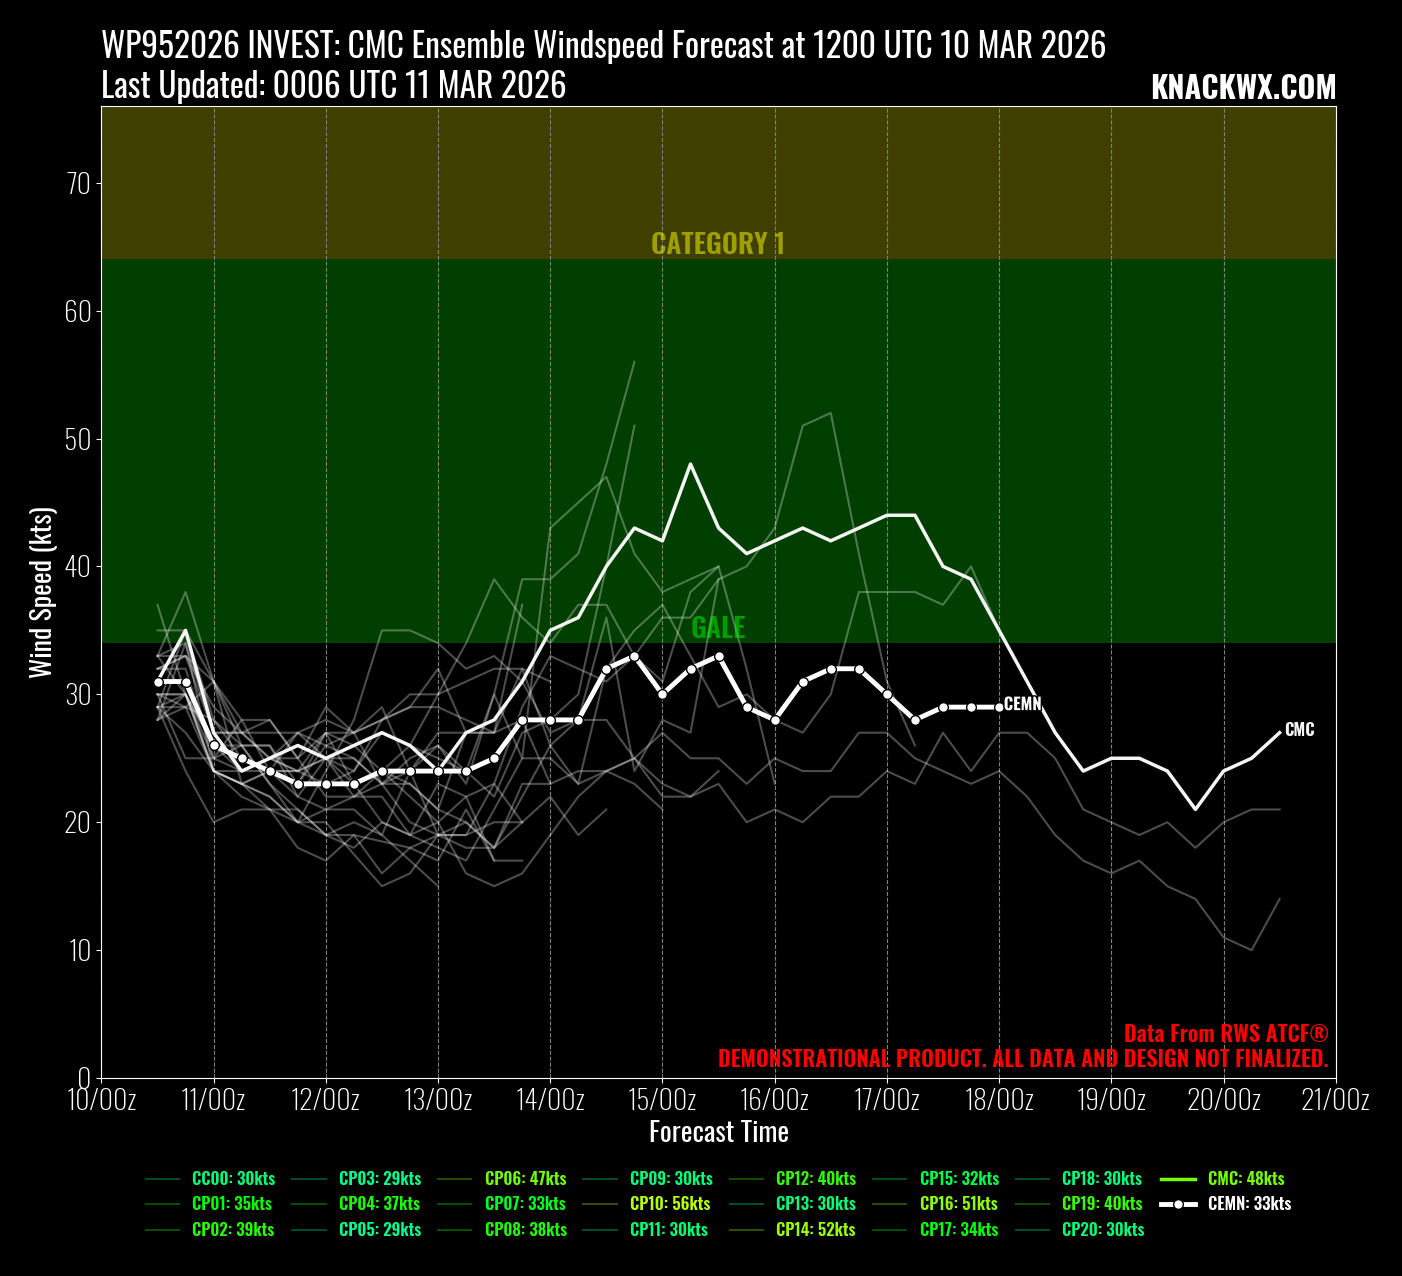Click the red Data From RWS ATCF text
1402x1276 pixels.
pos(1226,1034)
